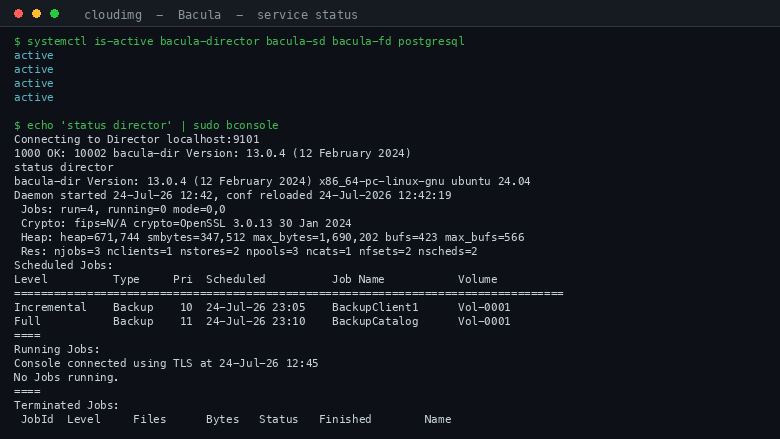Click the 'JobId' column header
The height and width of the screenshot is (439, 780).
tap(37, 419)
